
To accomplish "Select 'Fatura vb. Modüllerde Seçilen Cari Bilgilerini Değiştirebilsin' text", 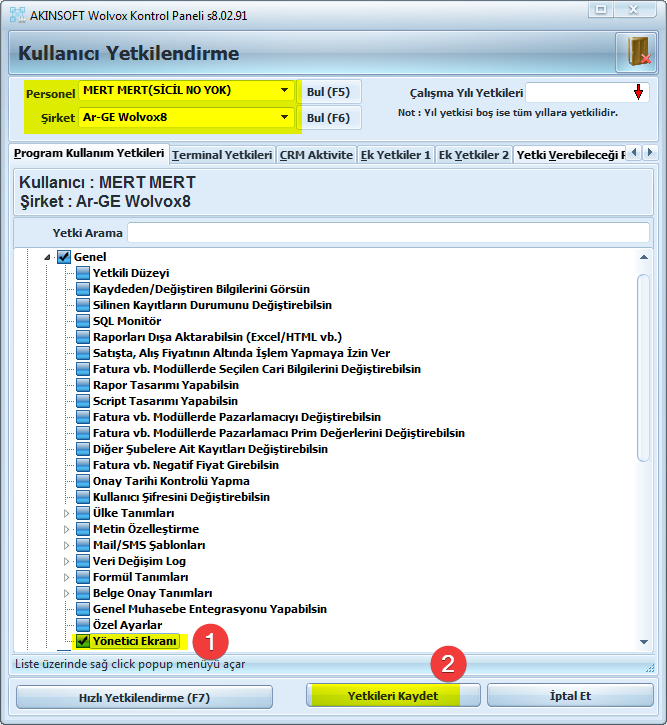I will pyautogui.click(x=257, y=369).
